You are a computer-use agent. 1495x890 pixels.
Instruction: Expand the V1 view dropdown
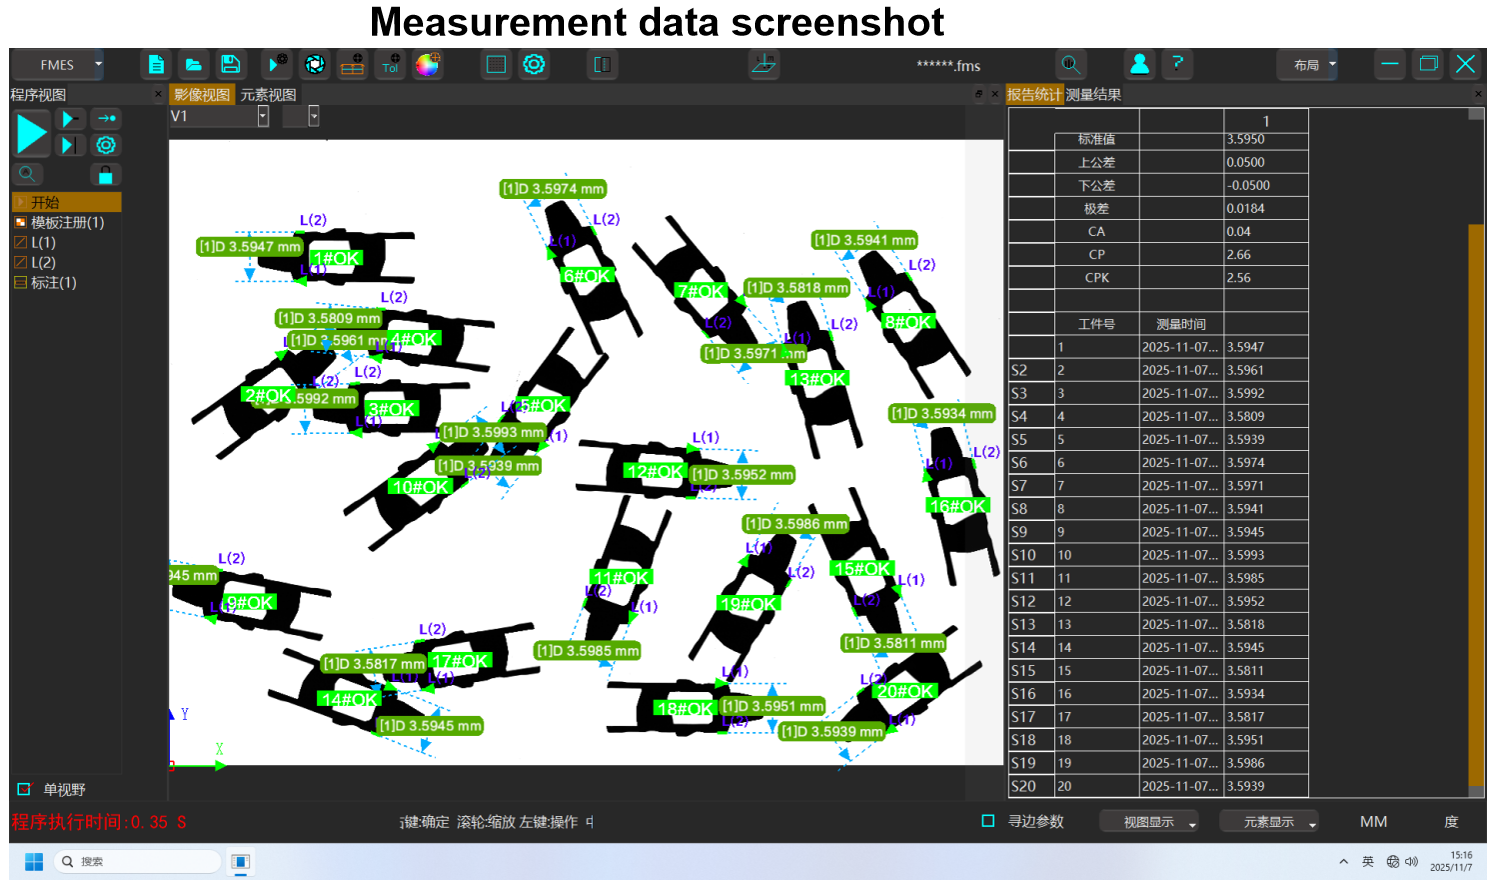(263, 117)
